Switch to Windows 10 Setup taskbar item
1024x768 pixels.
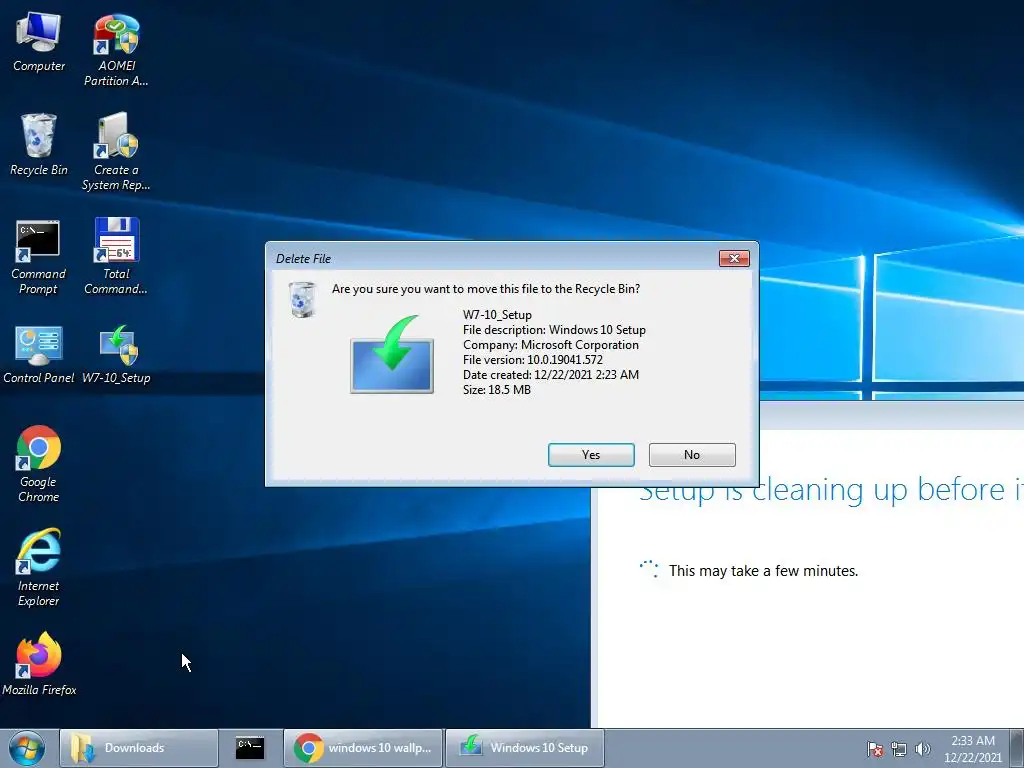[524, 748]
